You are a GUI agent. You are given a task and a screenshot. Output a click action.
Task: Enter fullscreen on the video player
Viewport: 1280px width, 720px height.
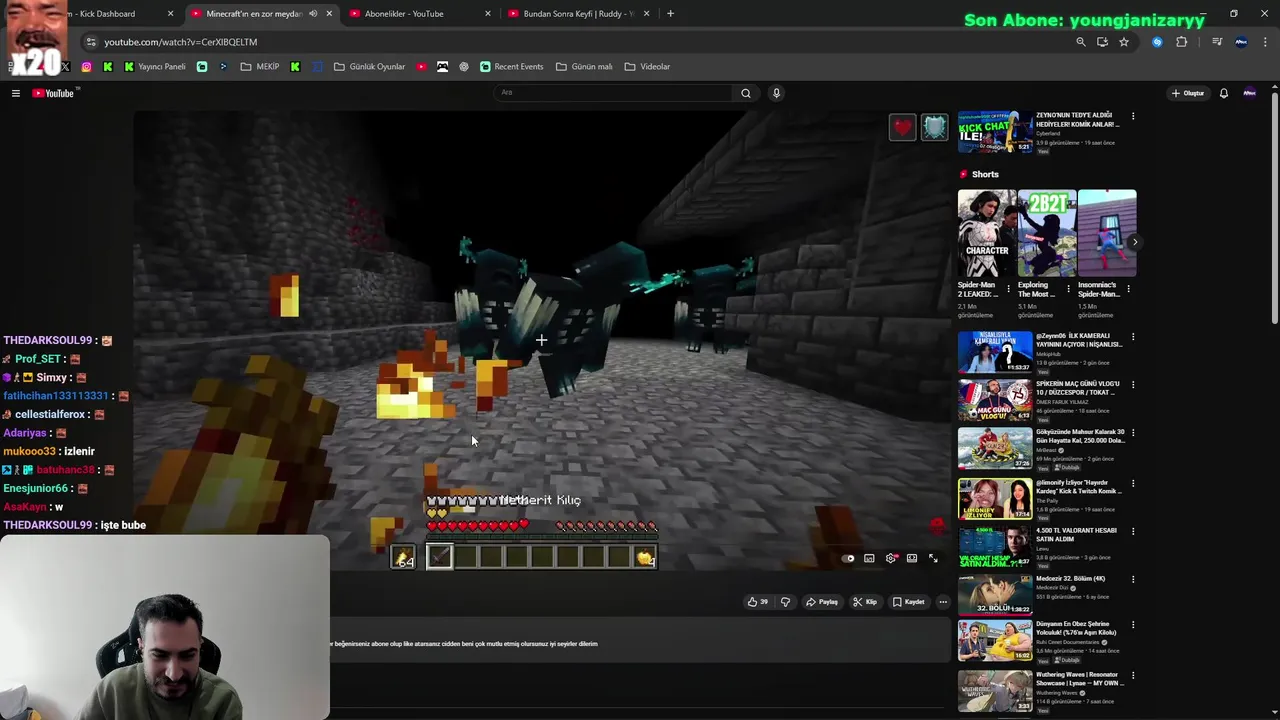(x=933, y=558)
